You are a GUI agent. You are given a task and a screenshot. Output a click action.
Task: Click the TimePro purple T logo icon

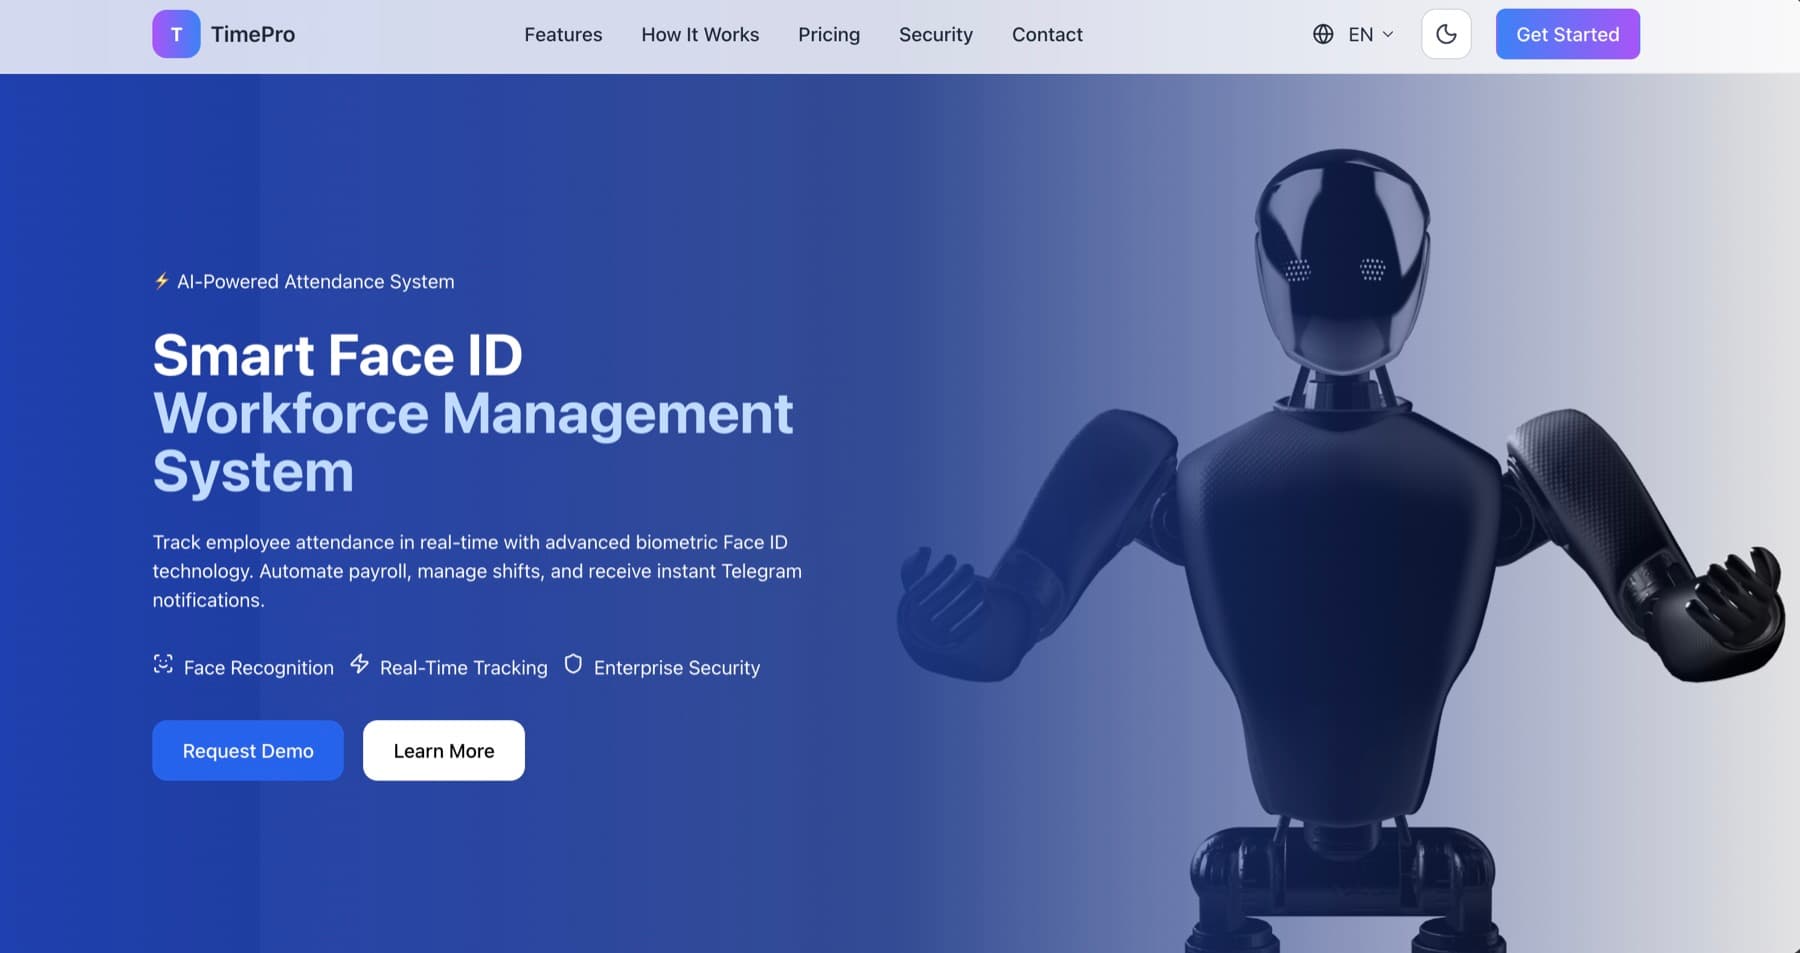pyautogui.click(x=176, y=34)
